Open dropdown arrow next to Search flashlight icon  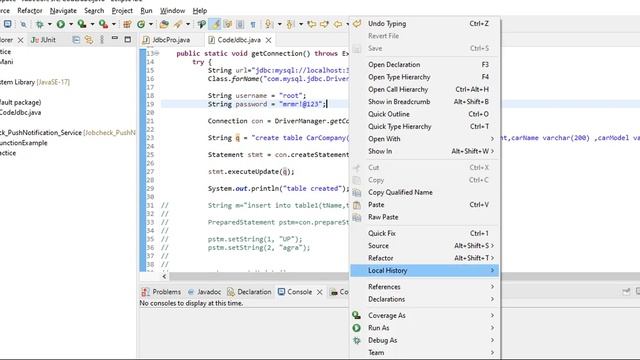coord(188,24)
